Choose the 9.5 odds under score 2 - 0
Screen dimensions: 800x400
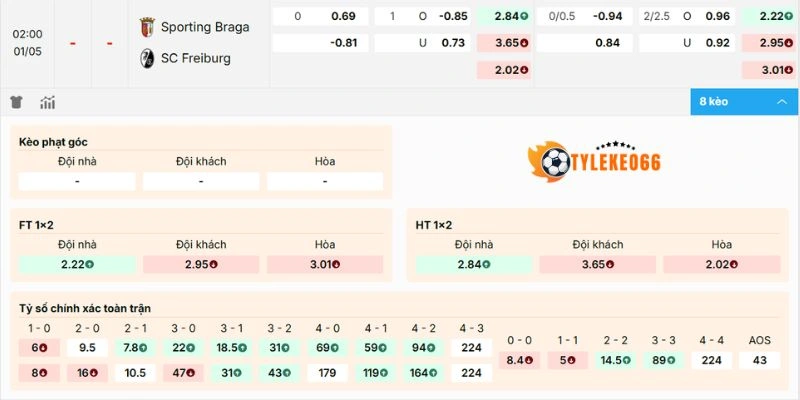pos(87,347)
